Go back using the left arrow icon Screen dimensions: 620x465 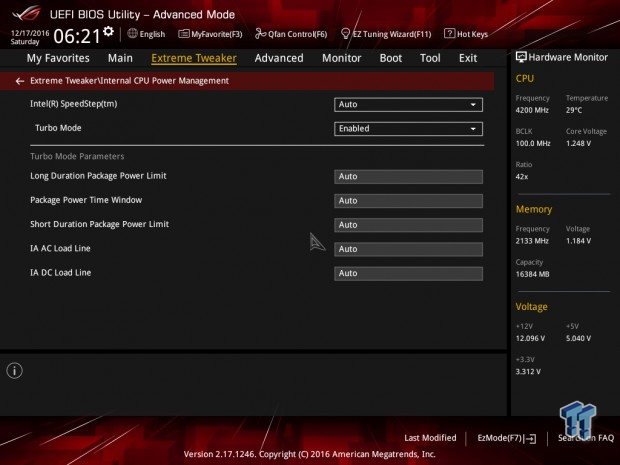tap(20, 81)
